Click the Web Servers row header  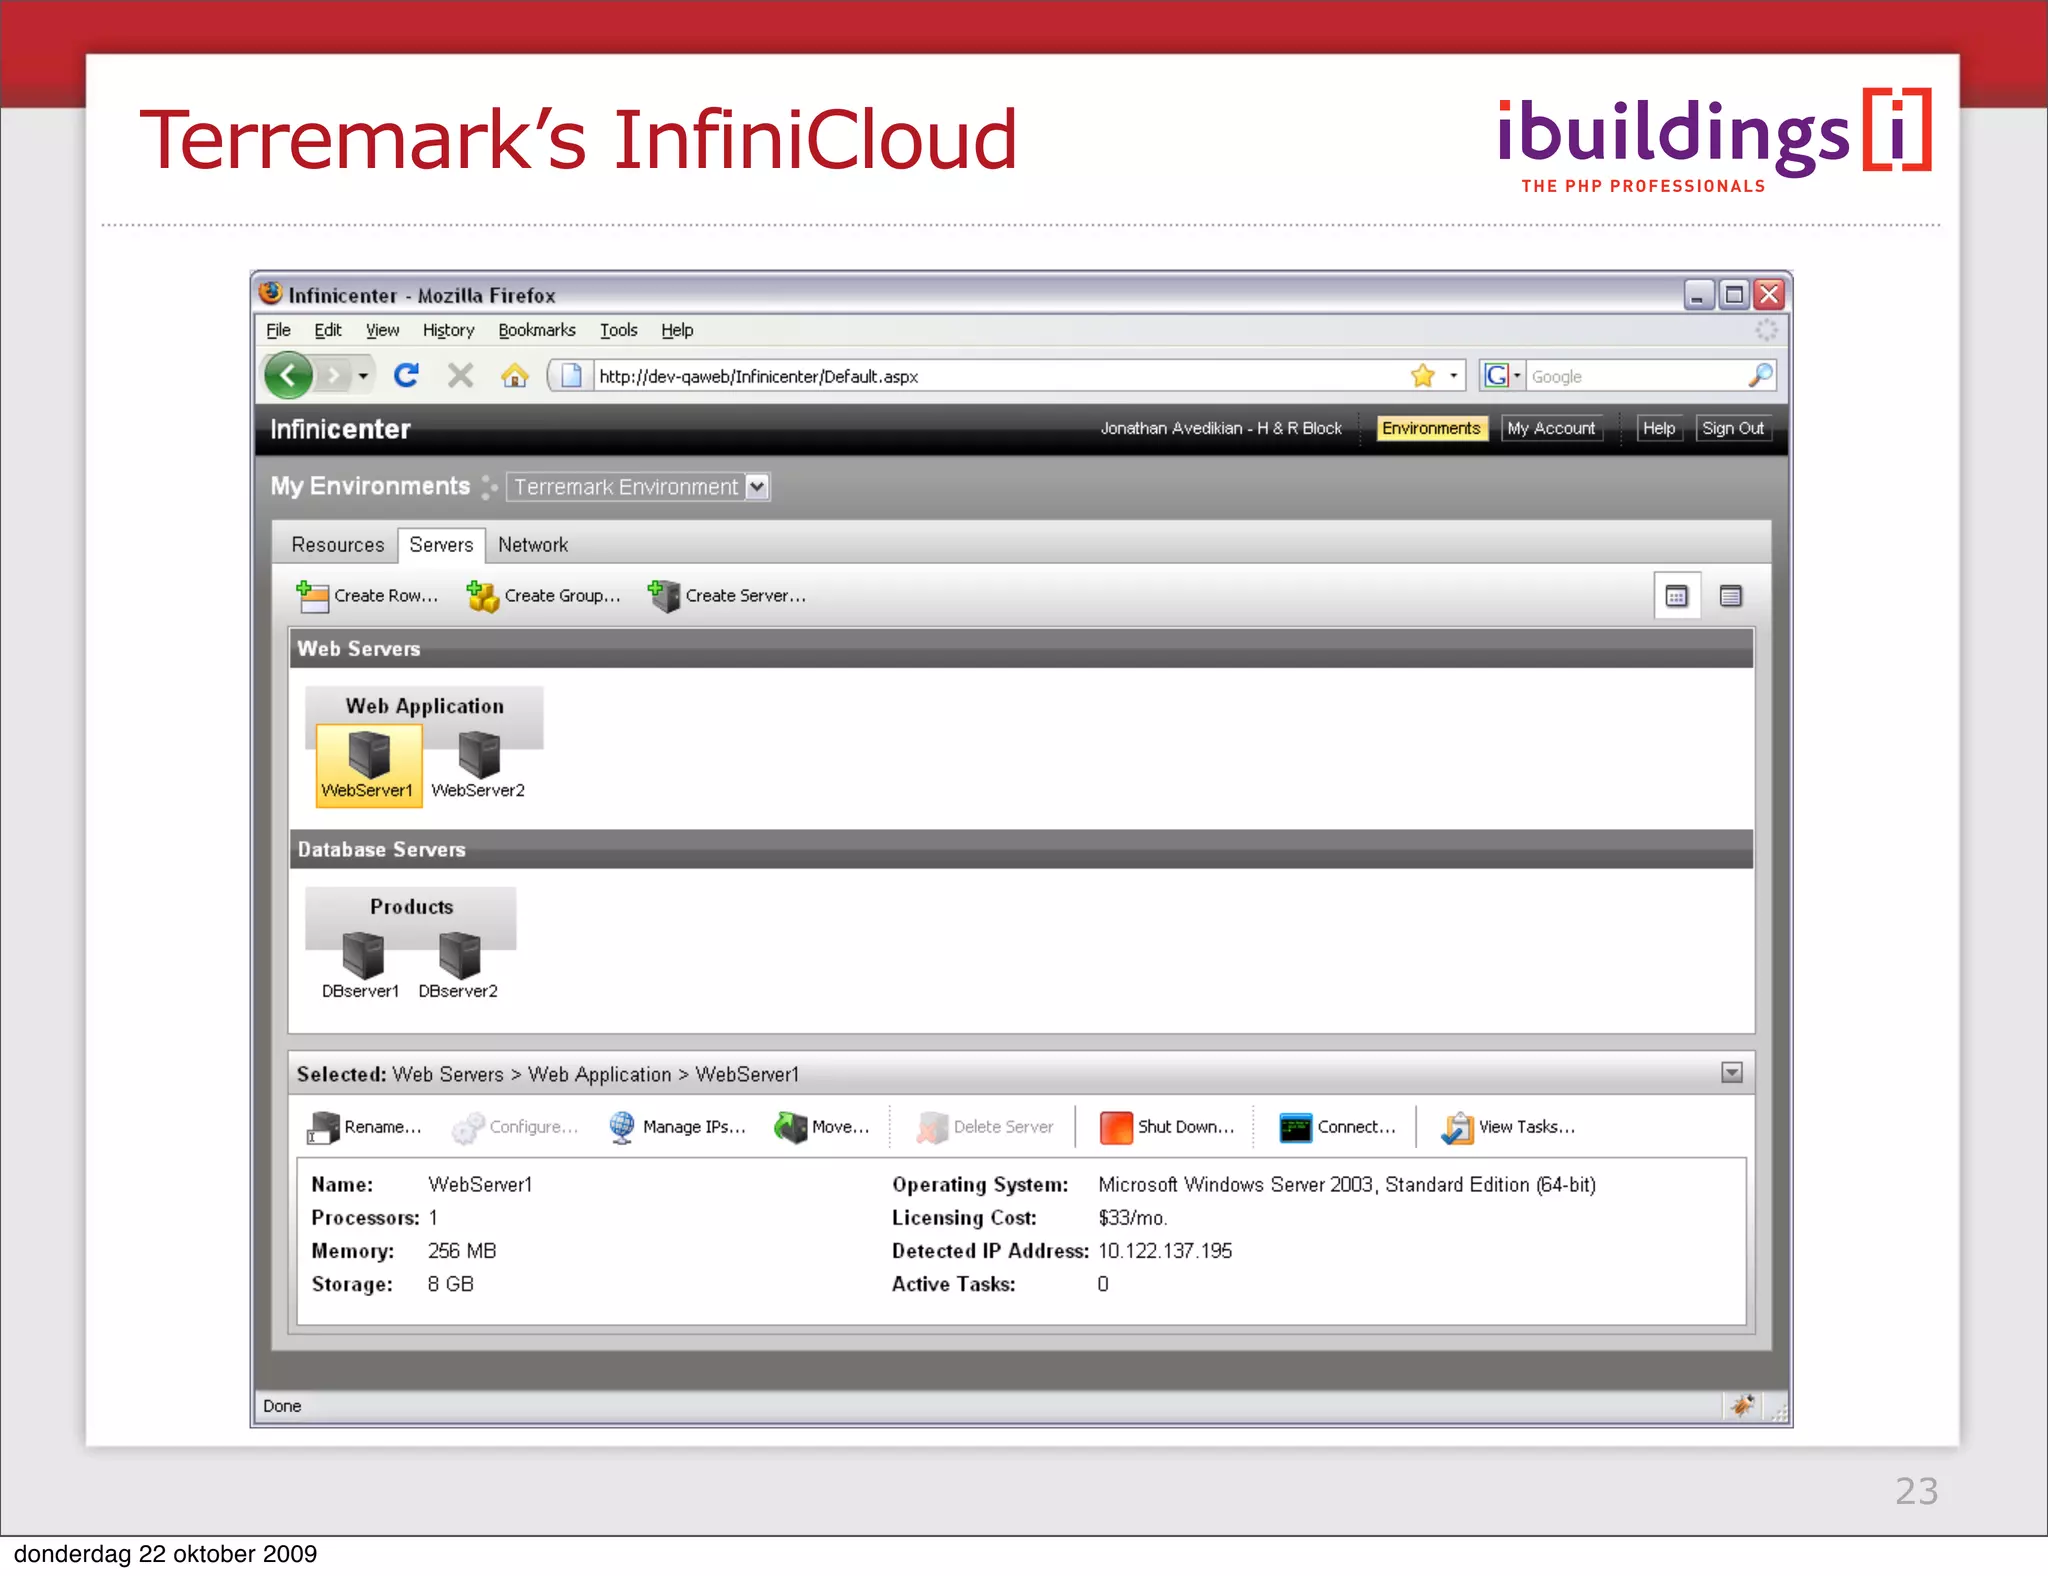click(x=1021, y=649)
